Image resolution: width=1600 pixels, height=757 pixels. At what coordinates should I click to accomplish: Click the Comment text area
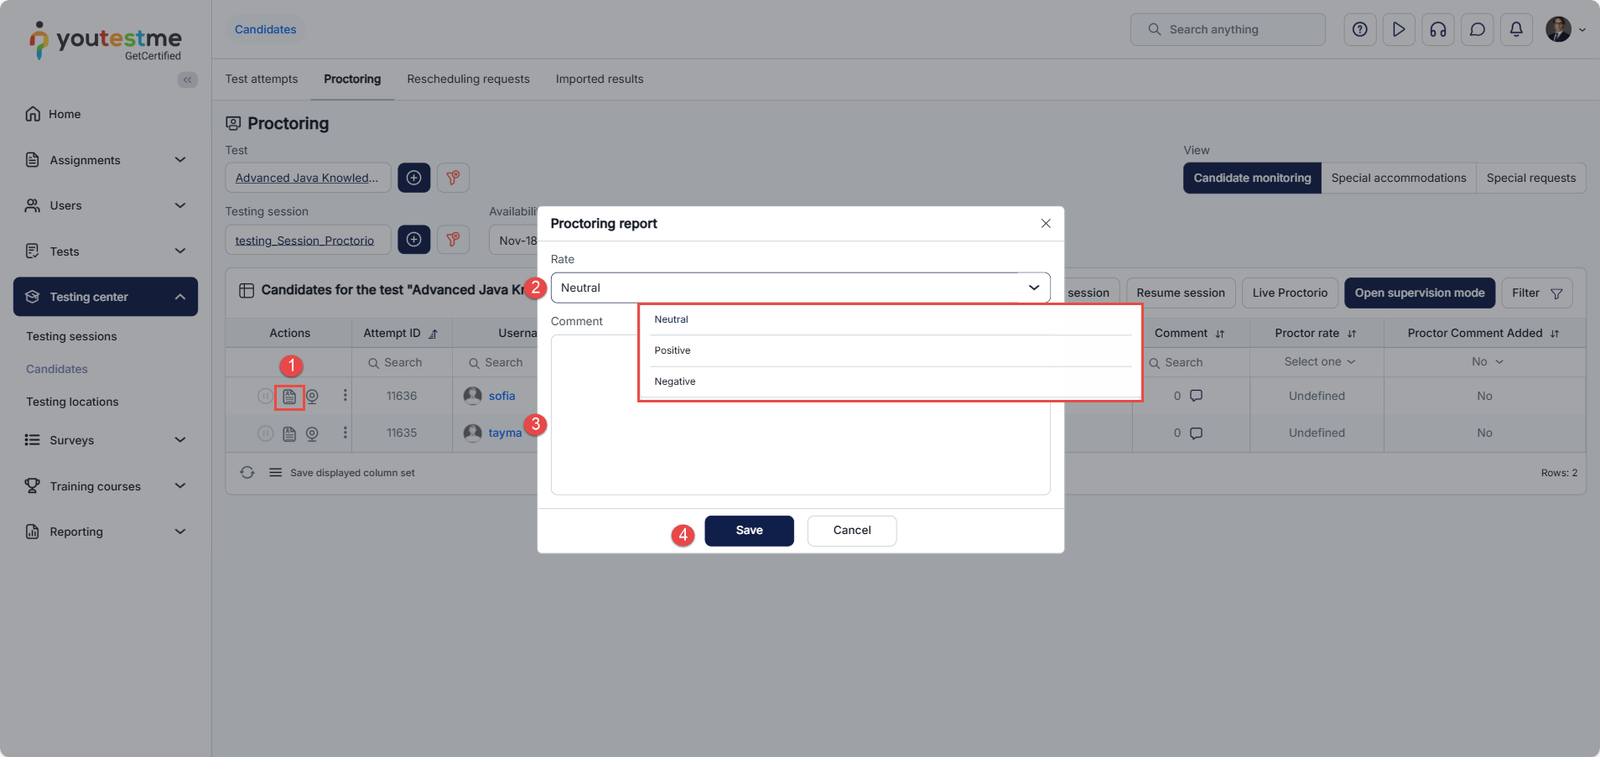point(800,450)
